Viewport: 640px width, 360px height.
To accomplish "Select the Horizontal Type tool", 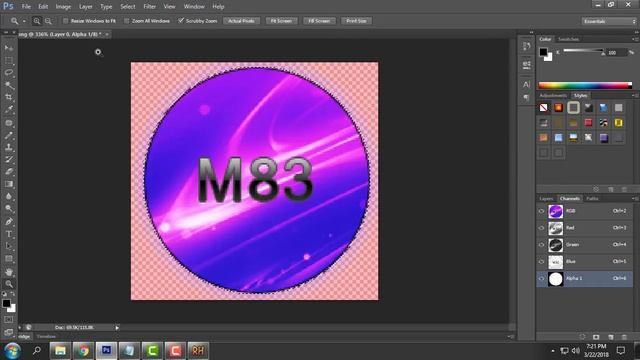I will click(x=9, y=234).
